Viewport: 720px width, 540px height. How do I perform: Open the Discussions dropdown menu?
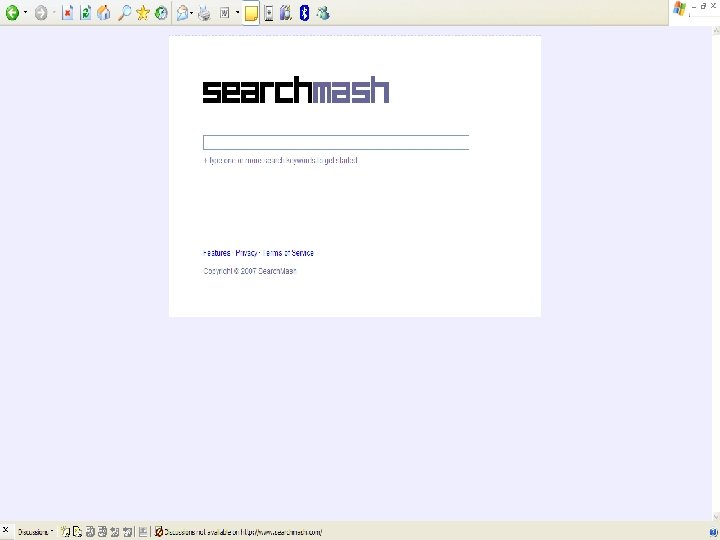(x=35, y=532)
